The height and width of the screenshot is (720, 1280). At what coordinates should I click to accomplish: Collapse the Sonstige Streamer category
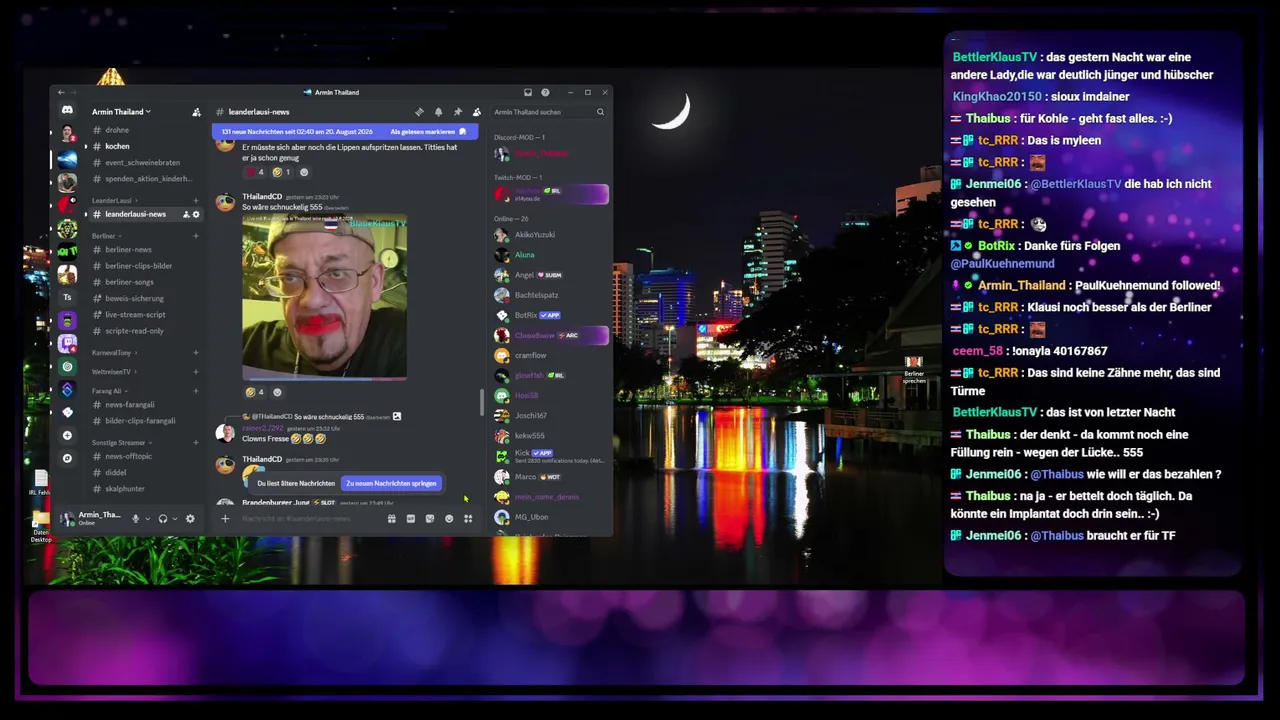click(x=121, y=442)
